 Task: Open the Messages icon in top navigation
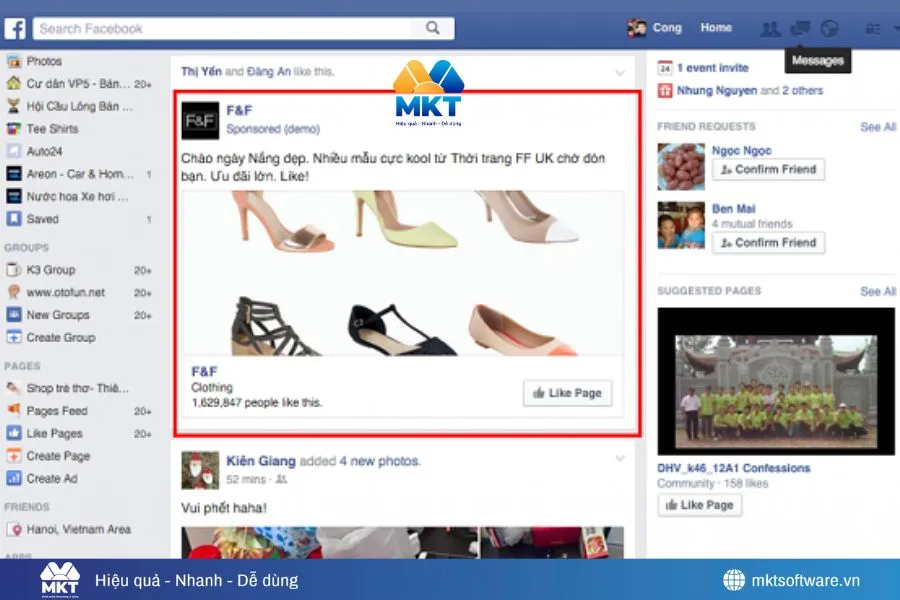pos(799,28)
